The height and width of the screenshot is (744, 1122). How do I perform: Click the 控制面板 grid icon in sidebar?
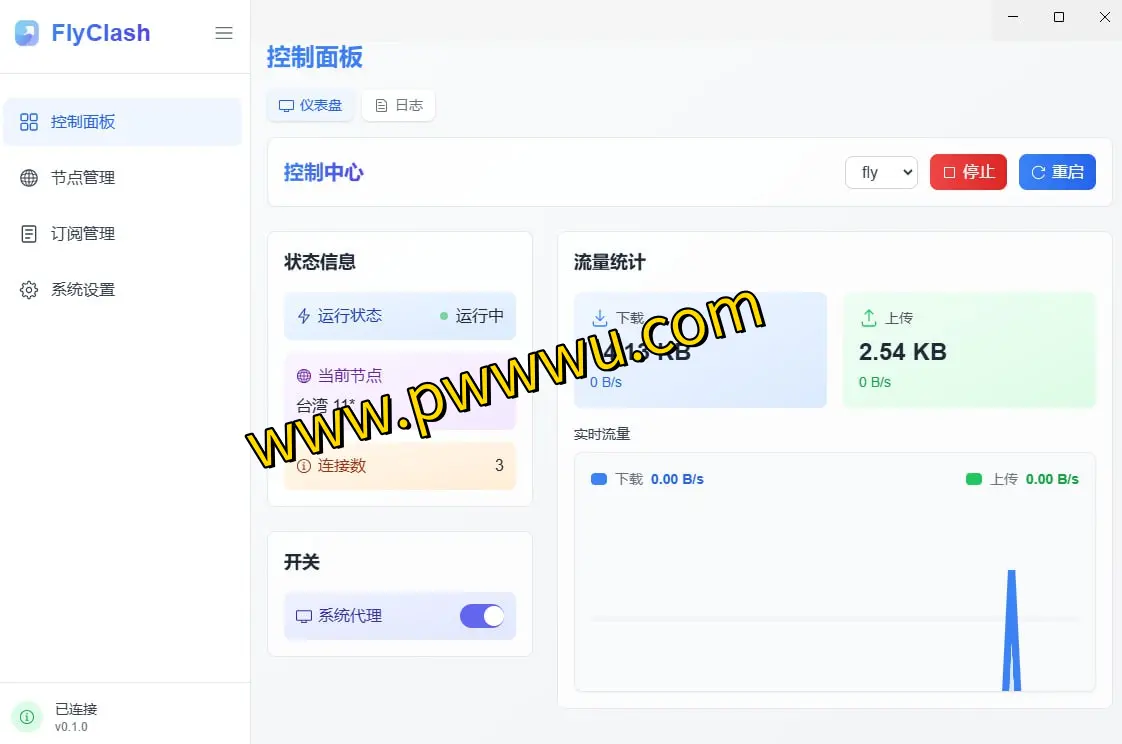(x=29, y=122)
